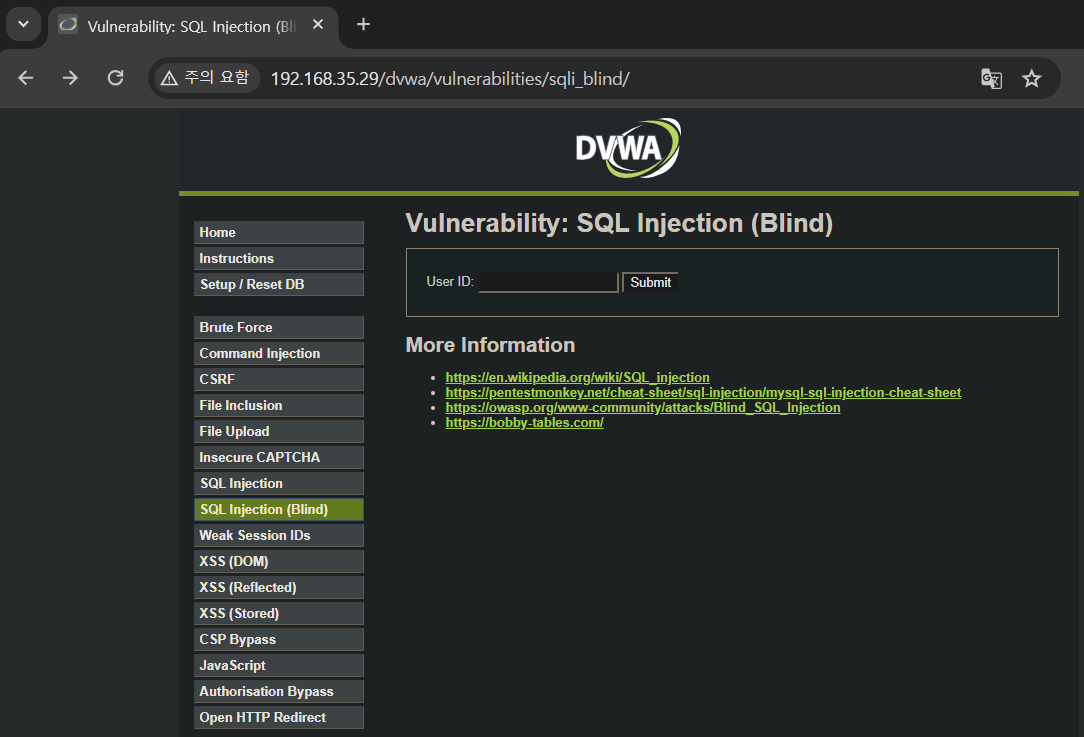Click the page tab favicon

click(68, 26)
